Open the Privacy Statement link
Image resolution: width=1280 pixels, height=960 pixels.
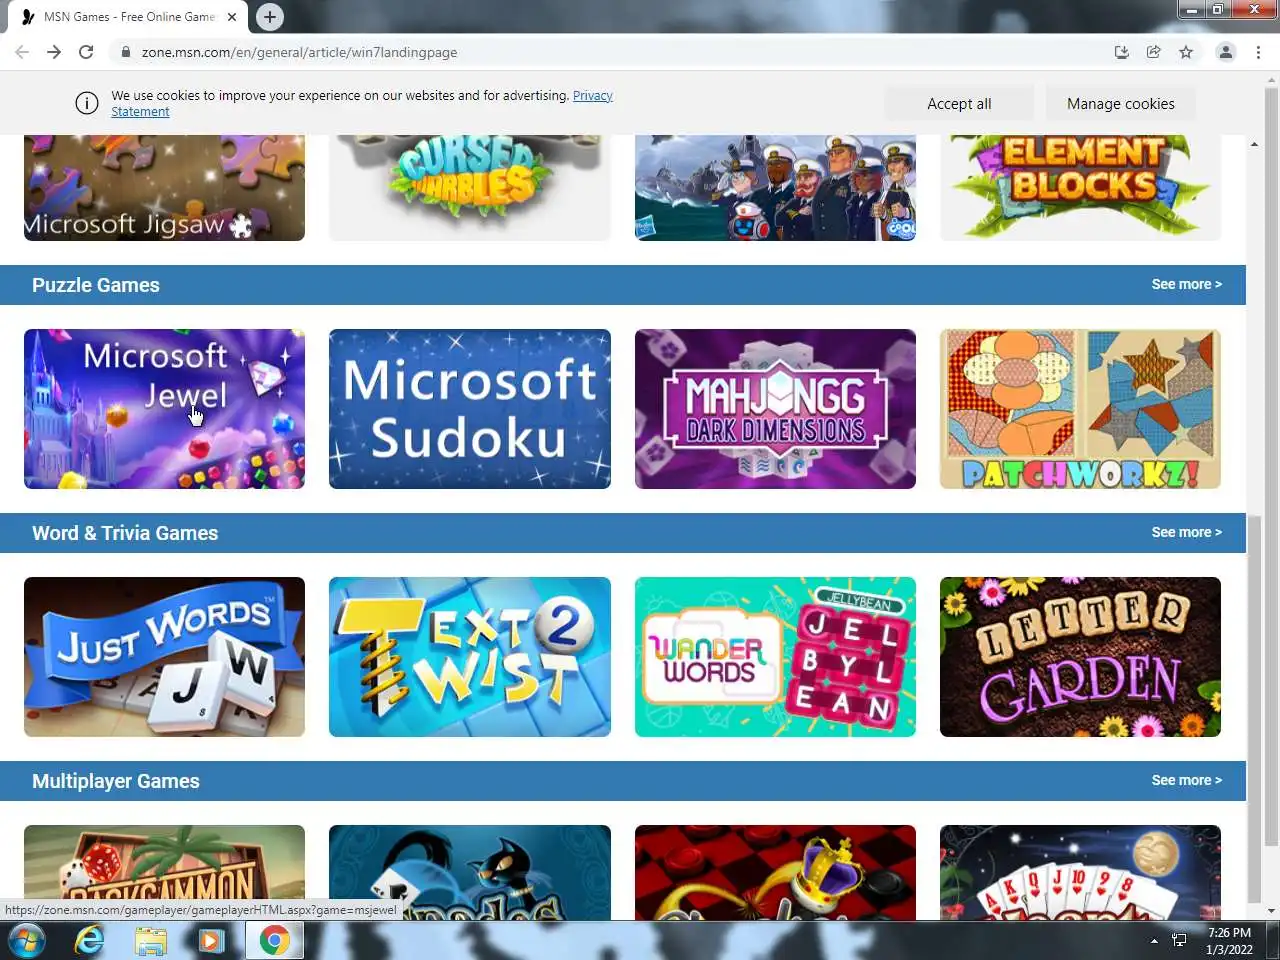[362, 103]
